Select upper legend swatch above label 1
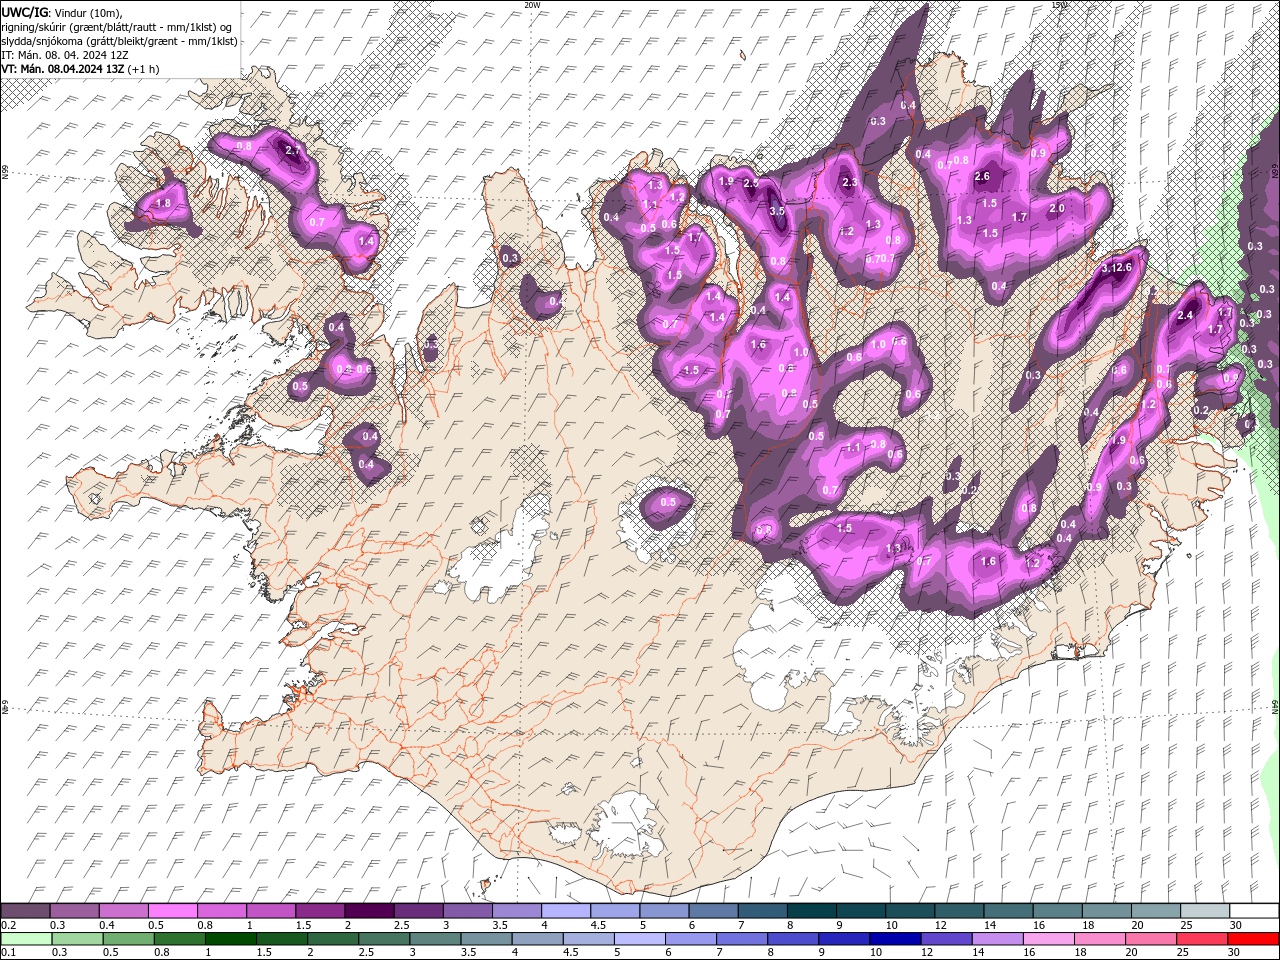The image size is (1280, 960). click(270, 911)
